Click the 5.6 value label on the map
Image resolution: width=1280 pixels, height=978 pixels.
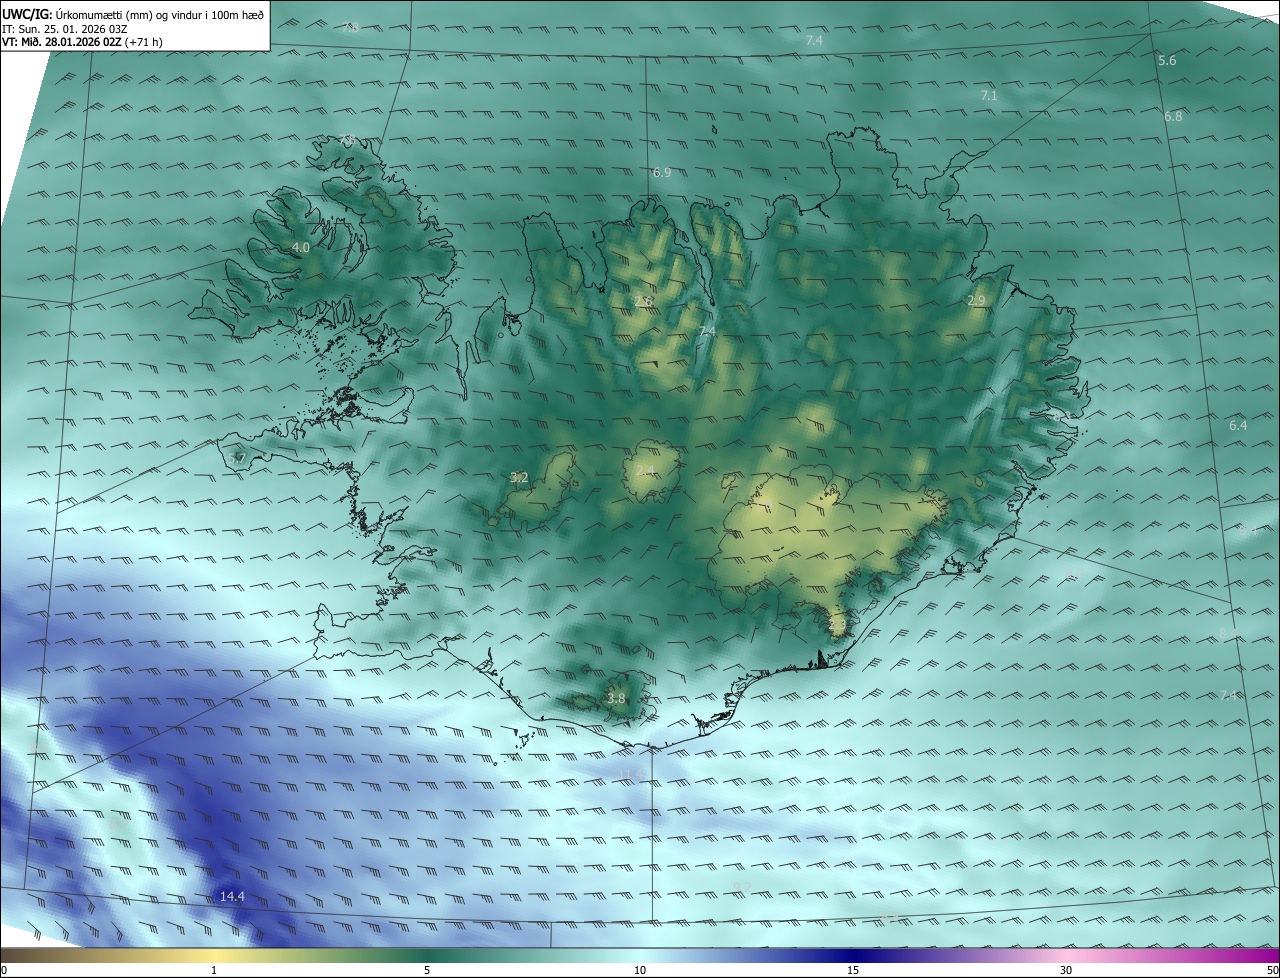pos(1167,61)
